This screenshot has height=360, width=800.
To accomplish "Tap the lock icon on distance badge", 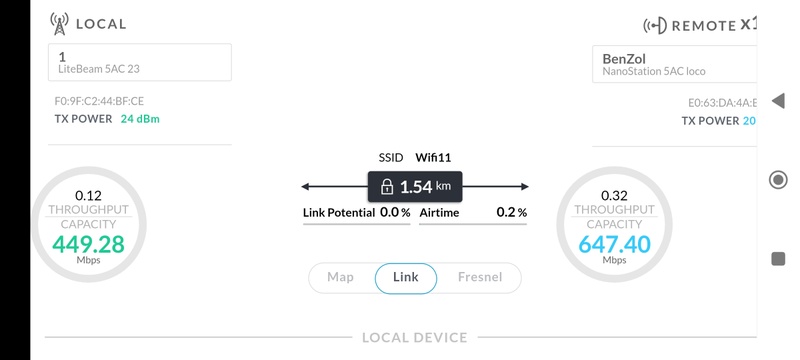I will (387, 187).
